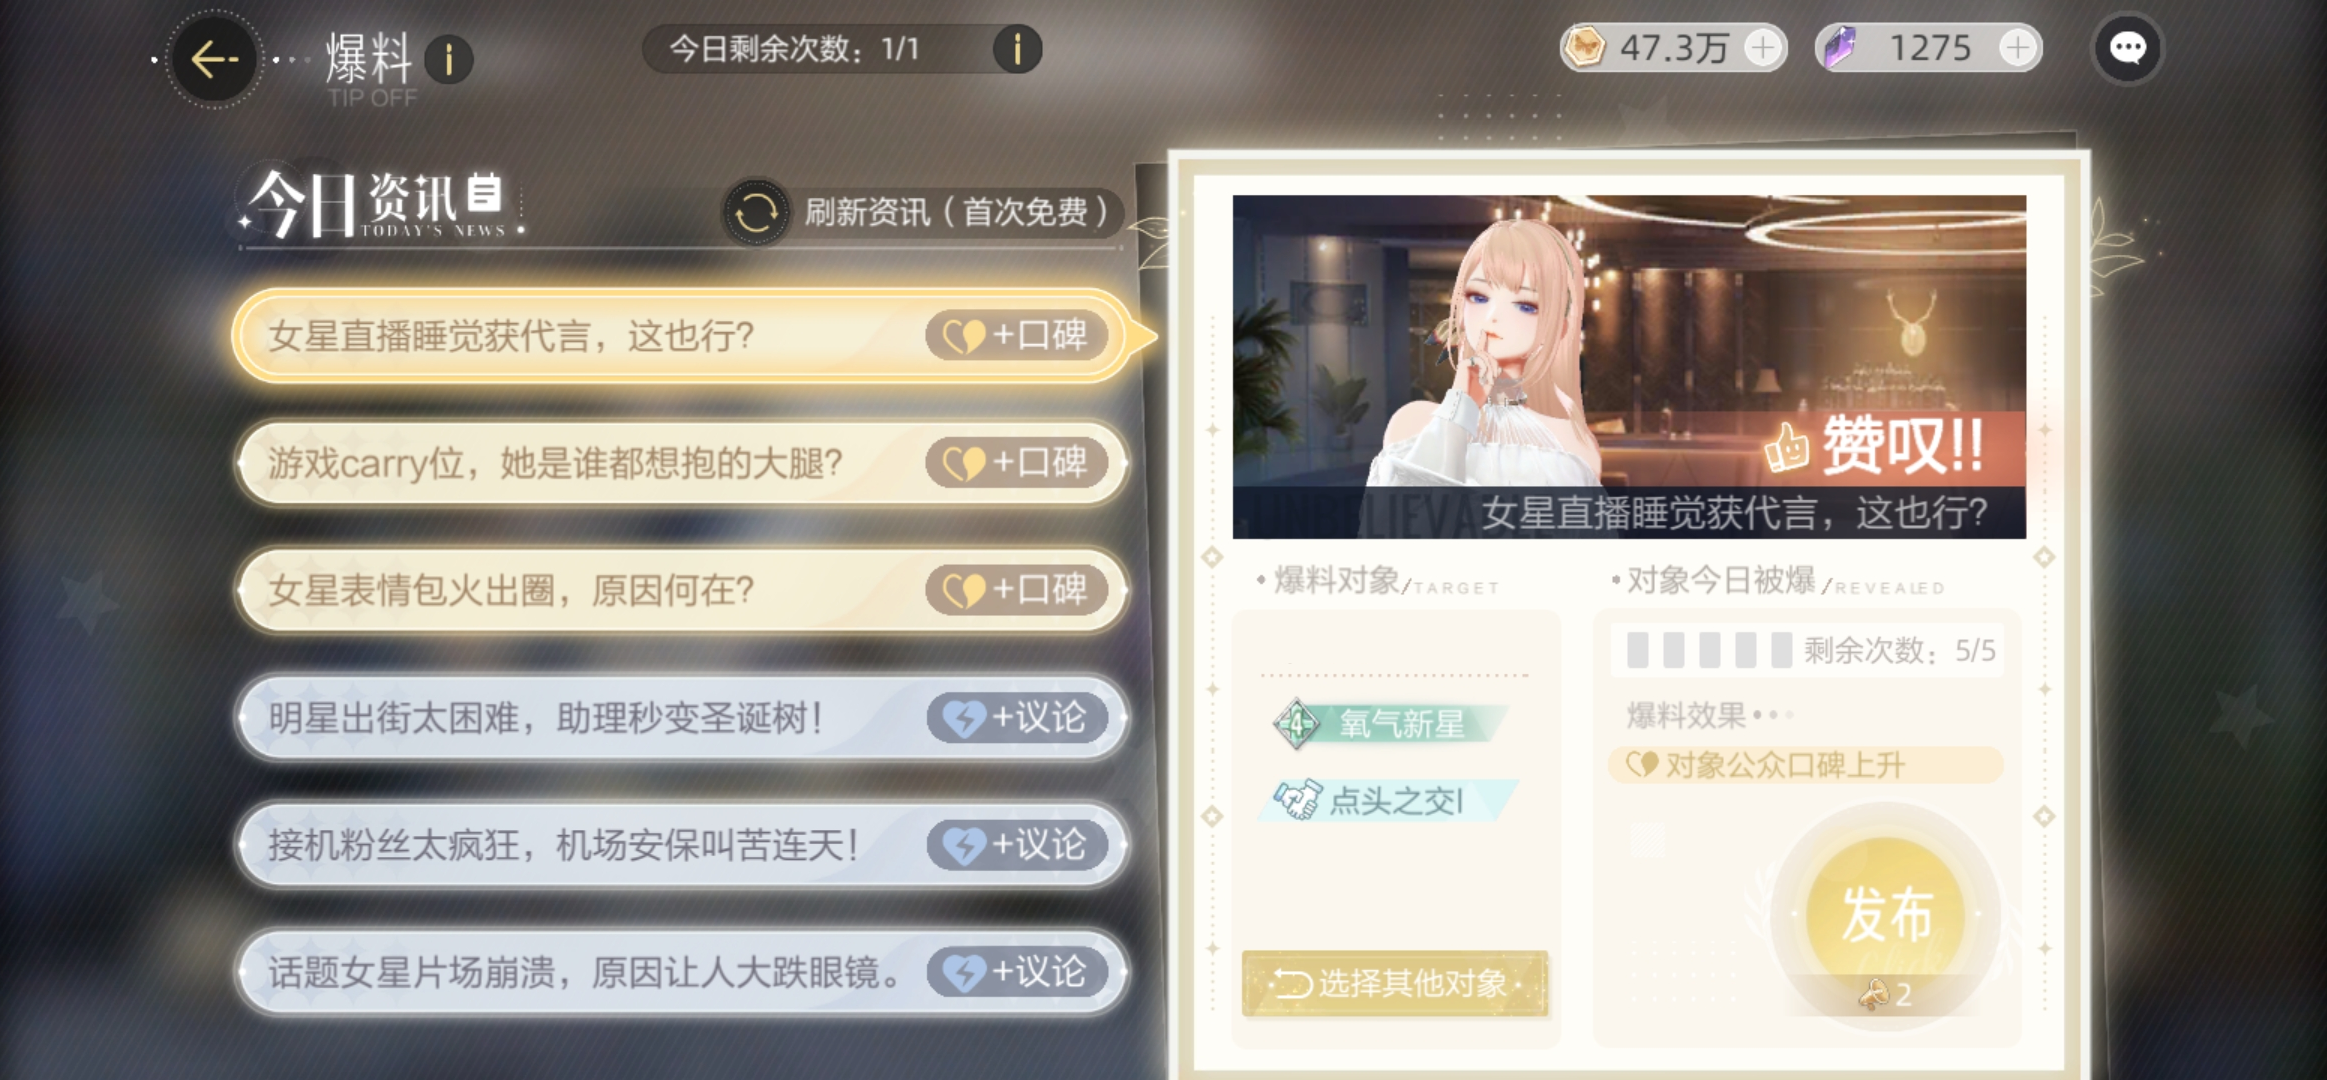This screenshot has height=1080, width=2327.
Task: Open the chat bubble icon
Action: click(x=2127, y=48)
